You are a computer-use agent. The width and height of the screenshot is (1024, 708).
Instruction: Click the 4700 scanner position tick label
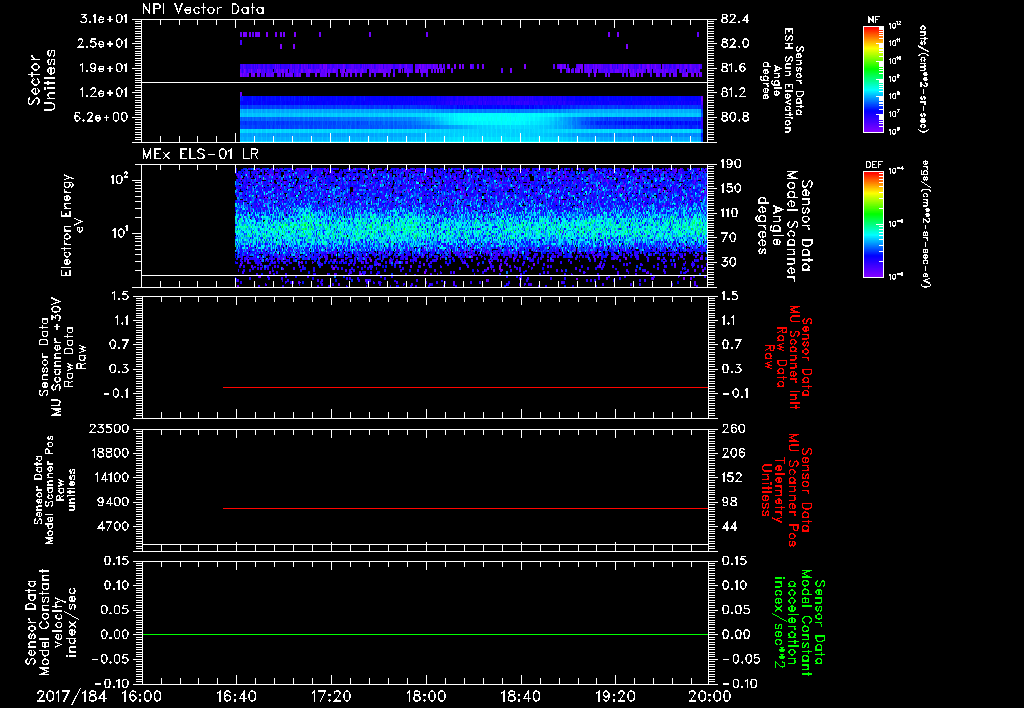[114, 526]
